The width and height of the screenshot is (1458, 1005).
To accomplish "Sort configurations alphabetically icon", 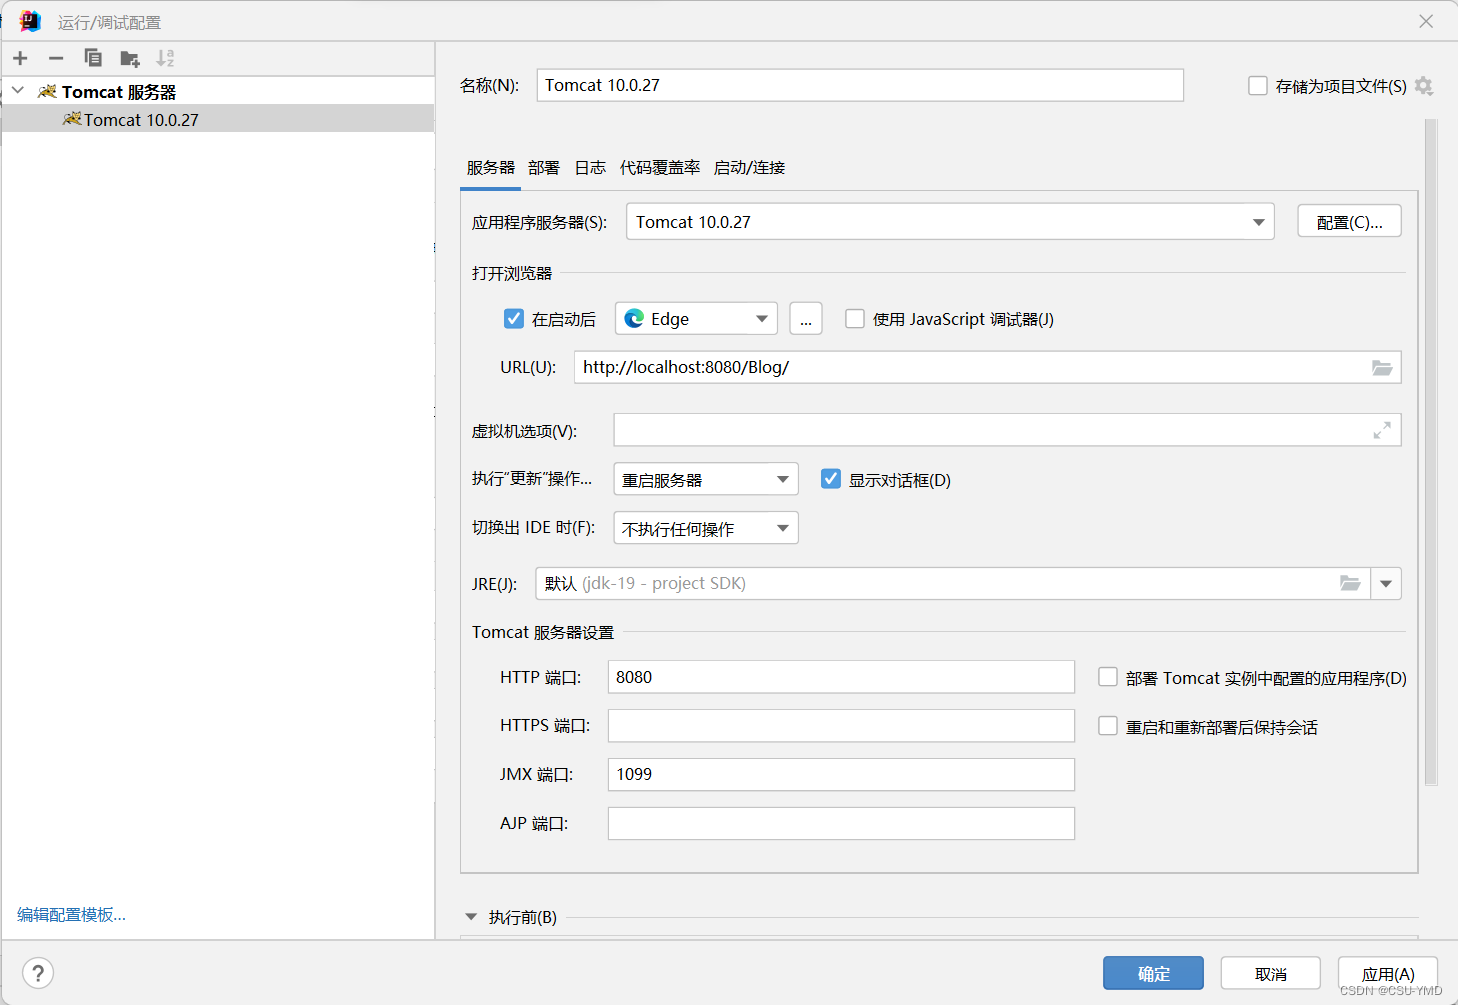I will (165, 58).
